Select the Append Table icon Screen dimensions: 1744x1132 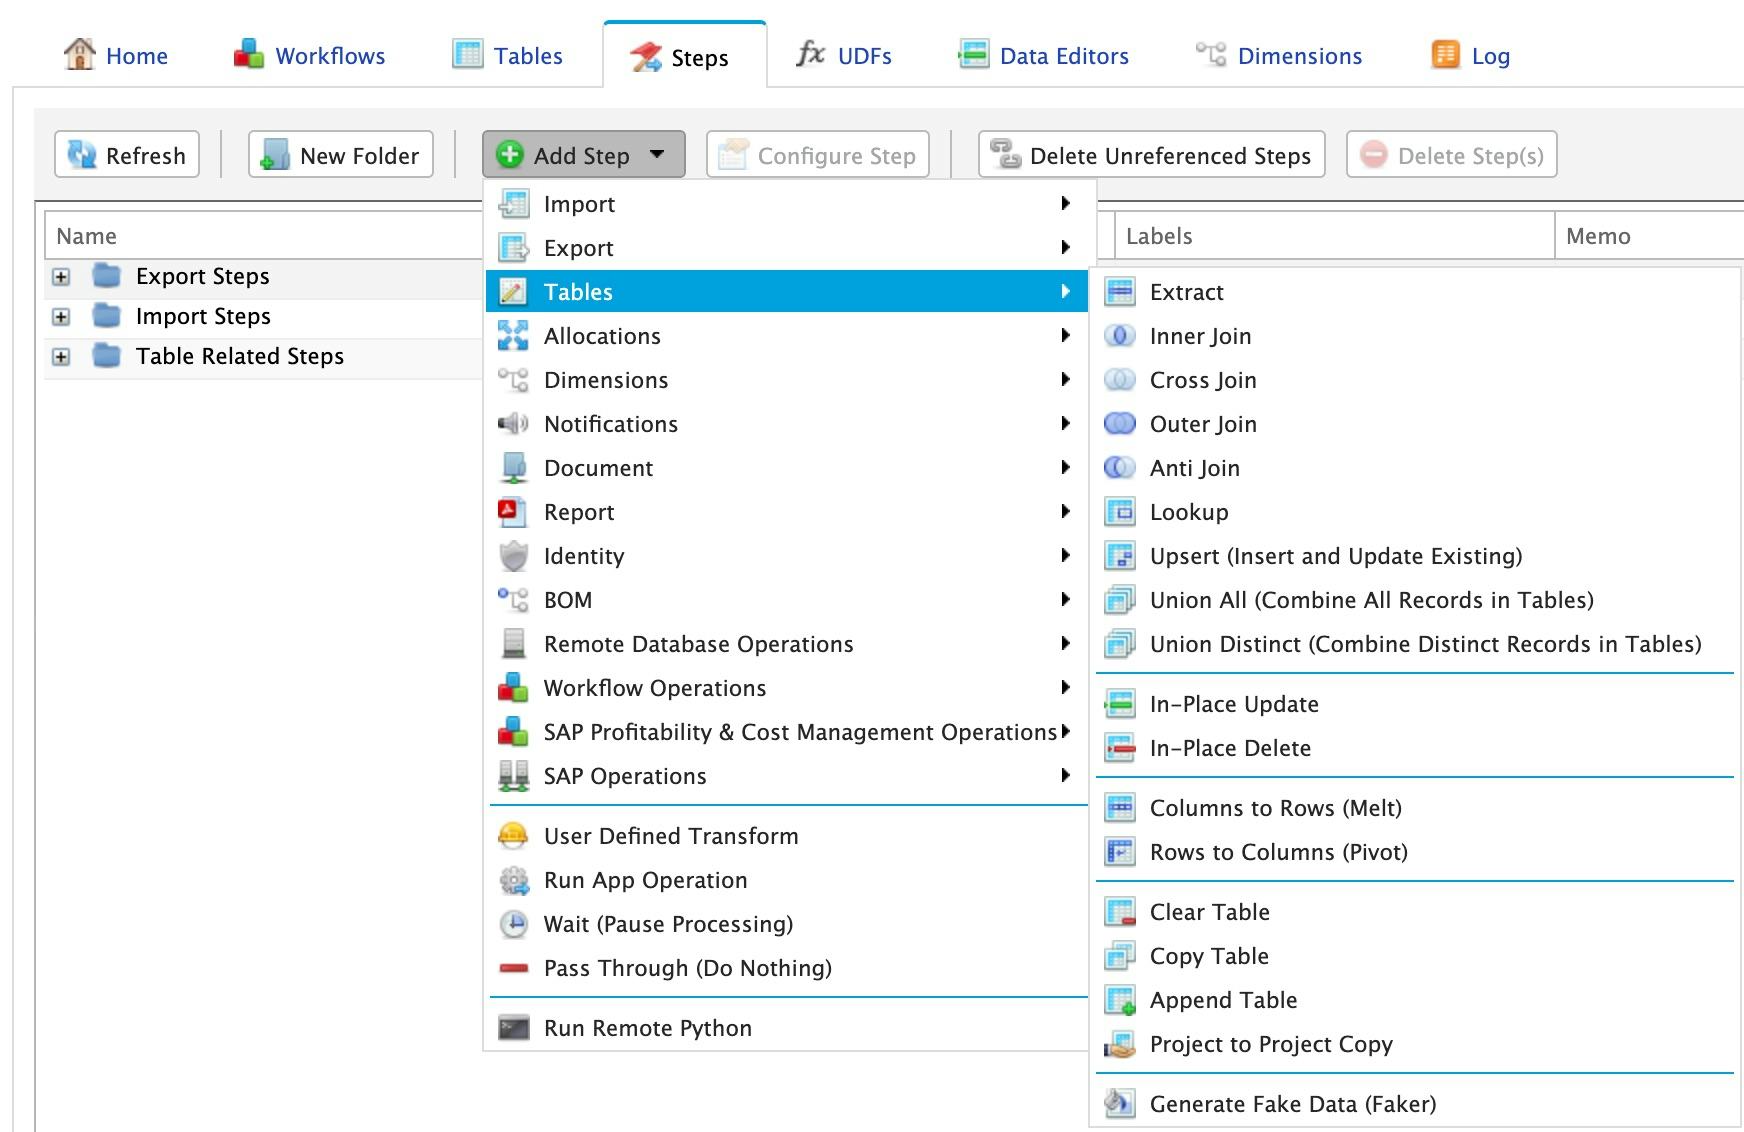pyautogui.click(x=1119, y=1000)
